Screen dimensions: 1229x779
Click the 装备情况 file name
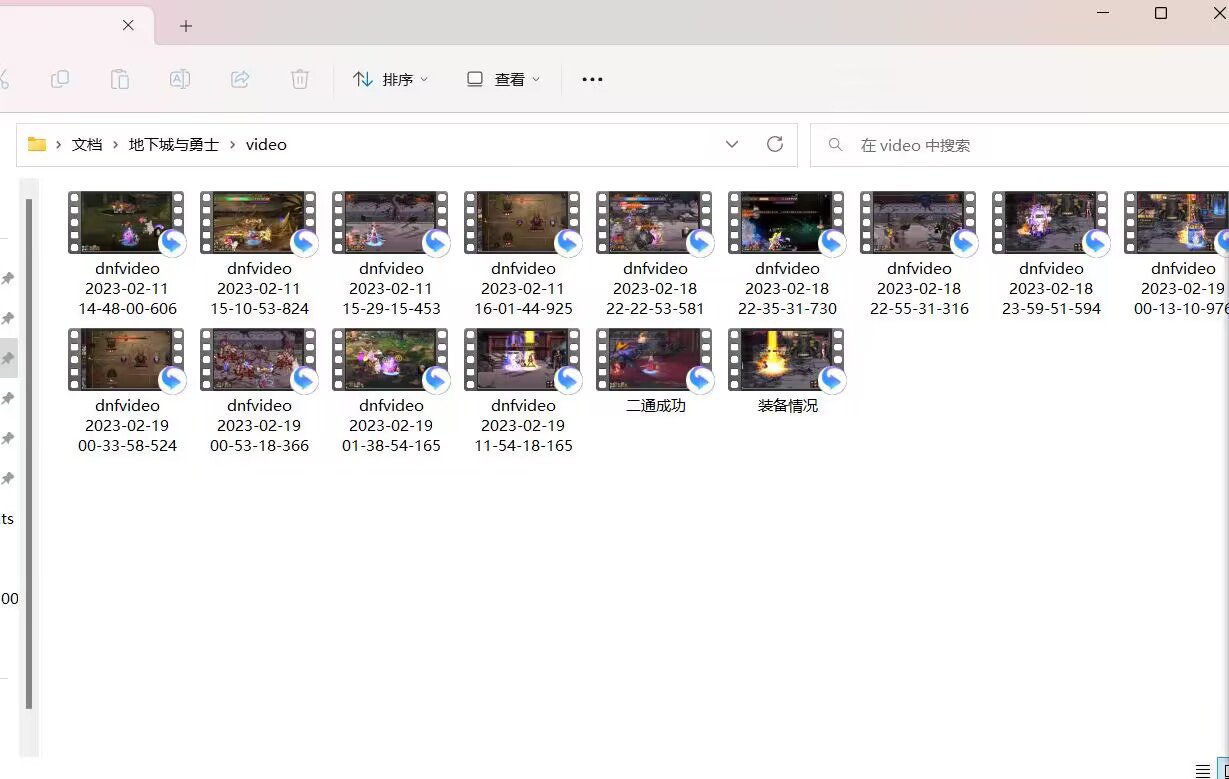787,406
